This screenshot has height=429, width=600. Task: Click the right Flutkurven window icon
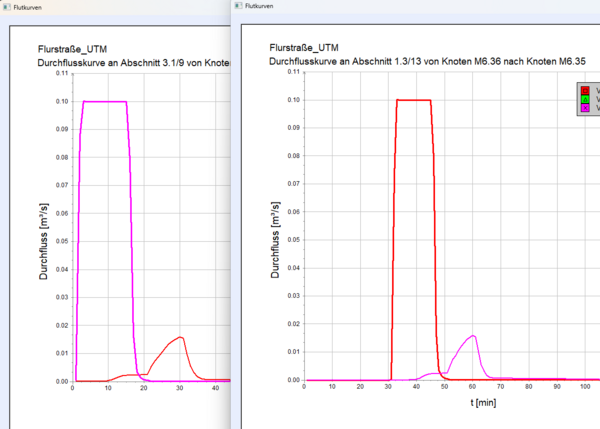click(237, 5)
